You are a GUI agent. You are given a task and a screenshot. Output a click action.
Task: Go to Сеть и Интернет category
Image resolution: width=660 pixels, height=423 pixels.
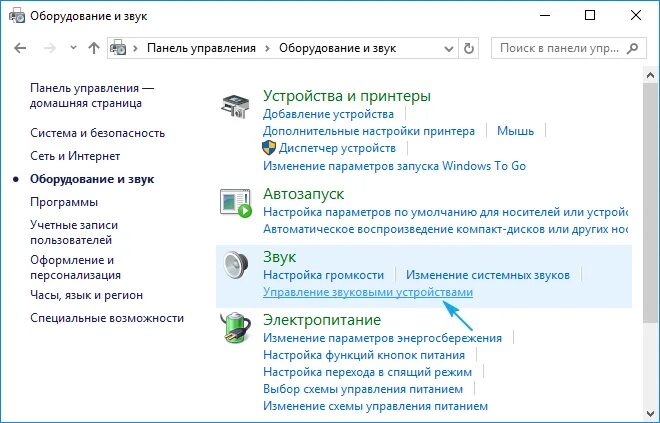click(x=75, y=156)
